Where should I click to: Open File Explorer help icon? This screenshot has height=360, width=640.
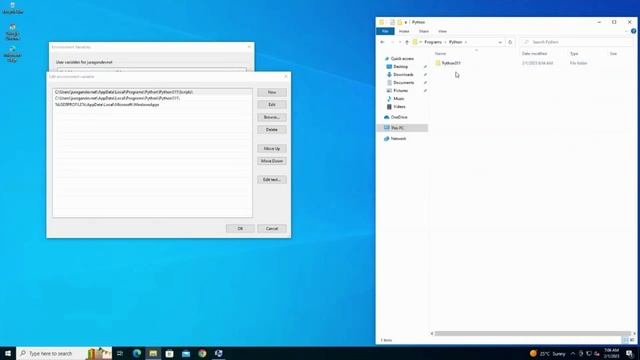pos(633,31)
